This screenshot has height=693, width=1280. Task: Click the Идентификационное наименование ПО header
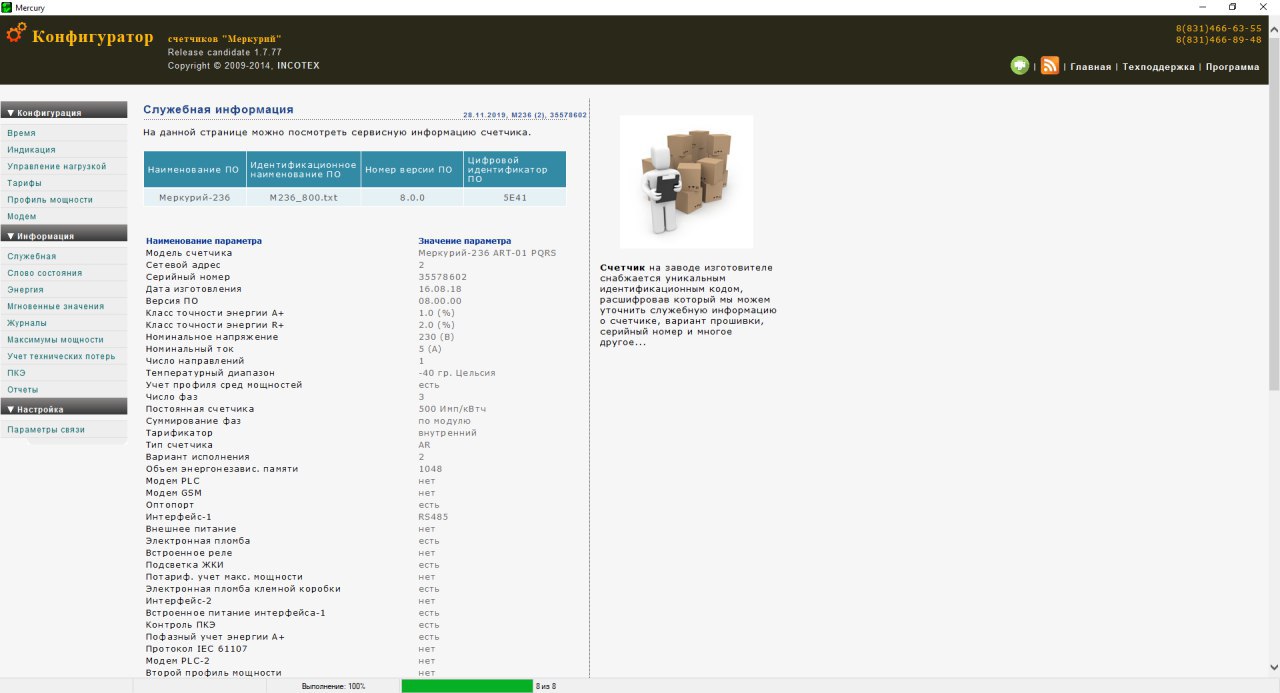tap(303, 169)
